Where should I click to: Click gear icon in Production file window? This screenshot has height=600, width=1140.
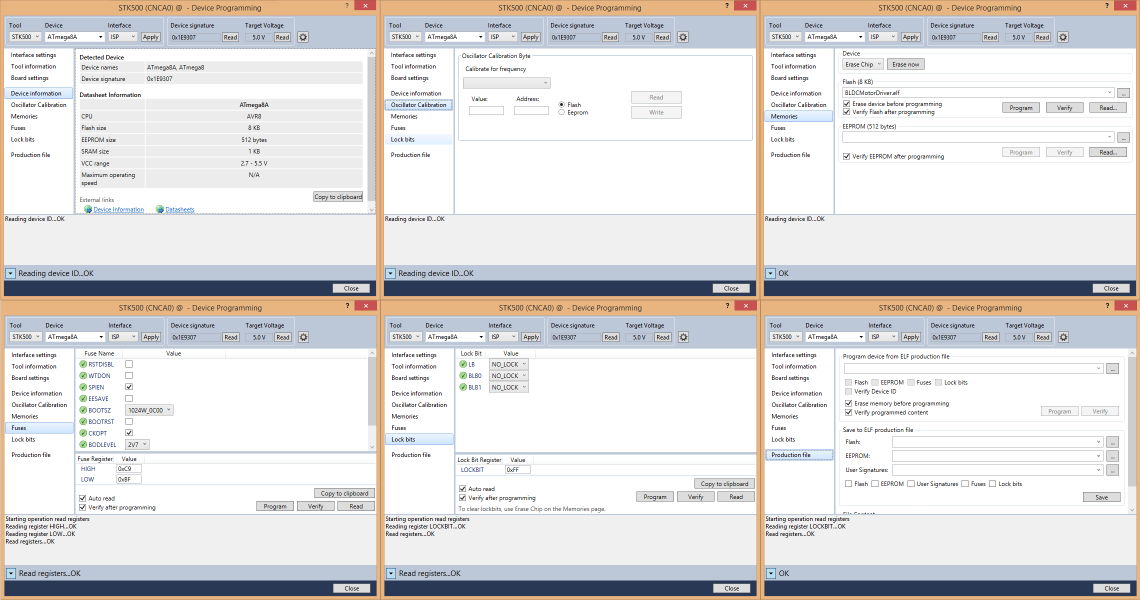(1064, 337)
